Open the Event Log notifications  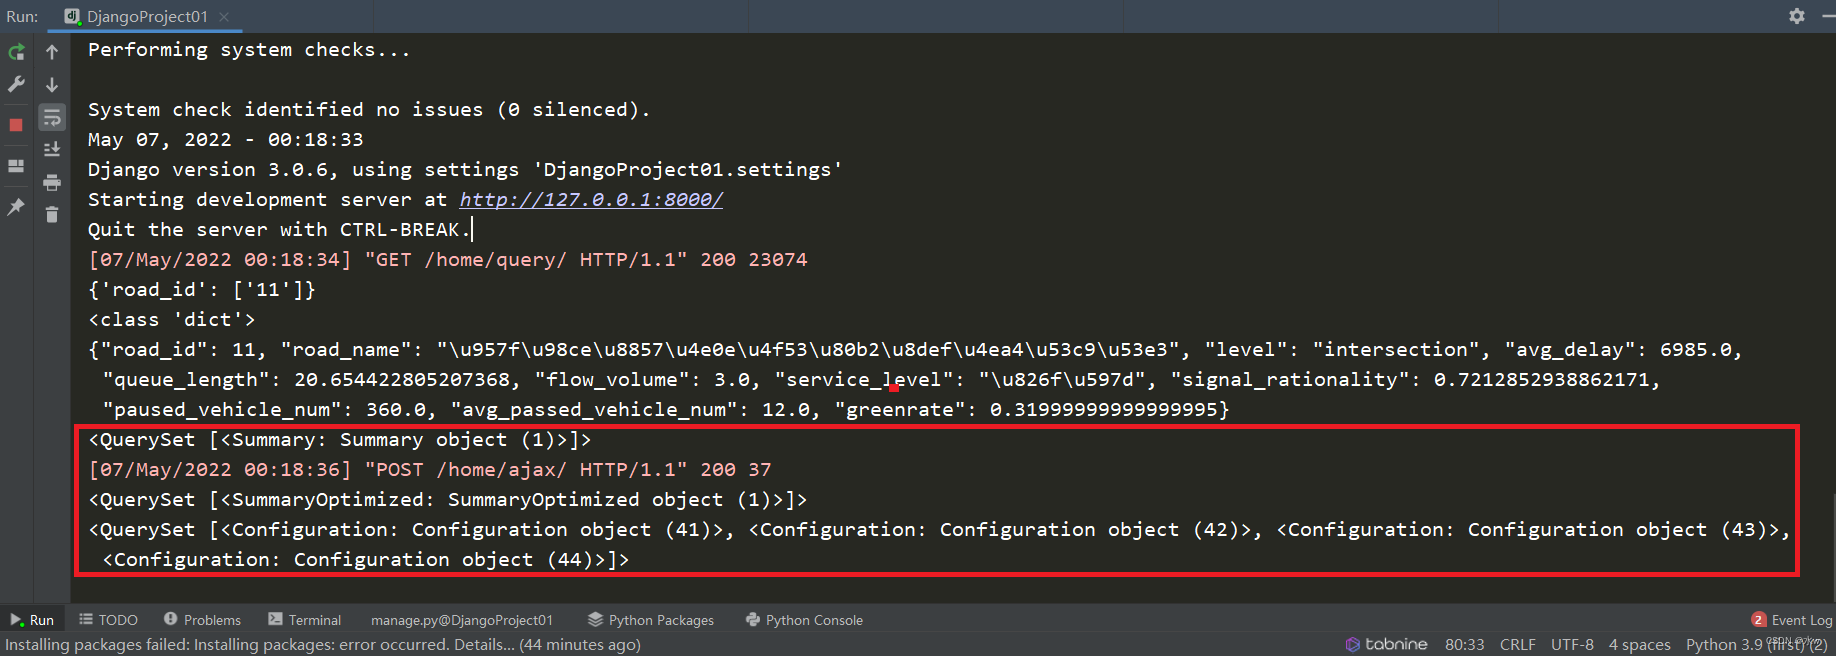point(1792,620)
